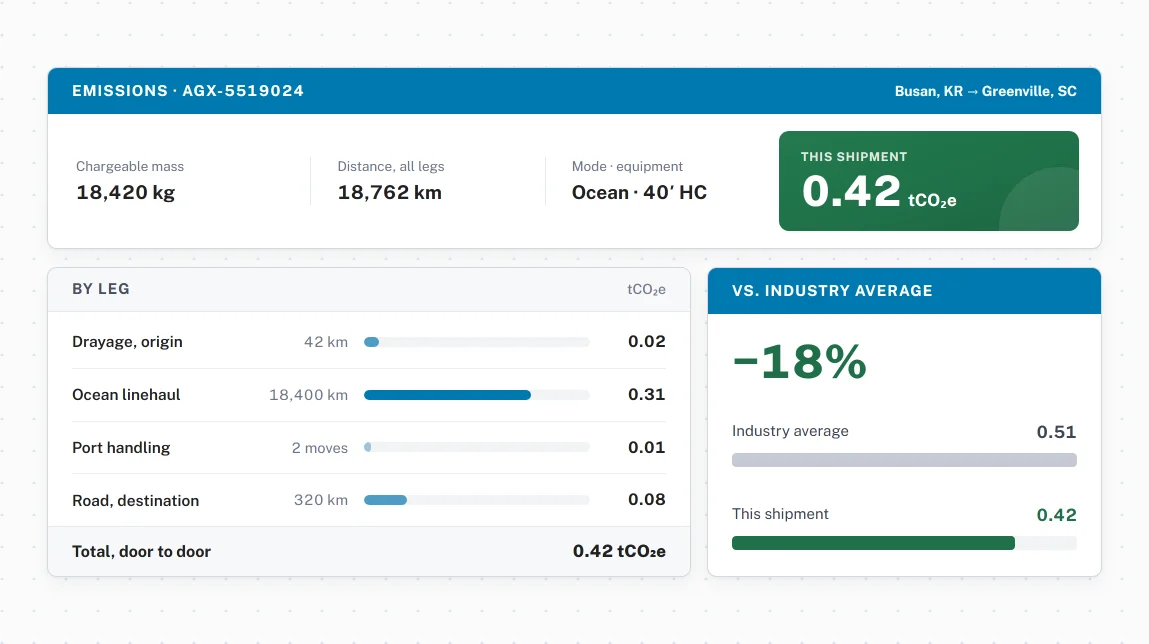Select the −18% comparison figure
This screenshot has height=644, width=1149.
799,361
